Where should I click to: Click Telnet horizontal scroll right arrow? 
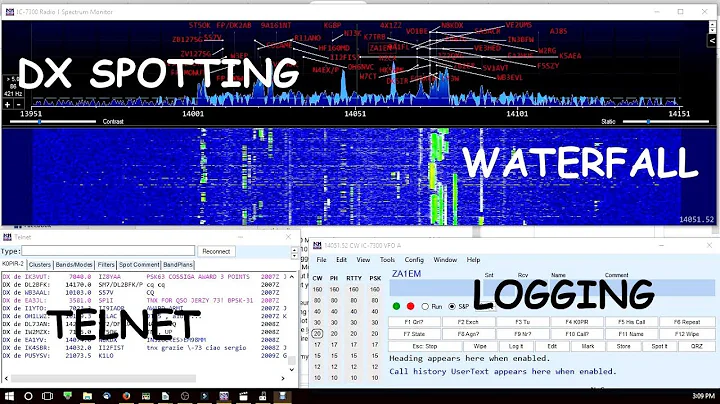(283, 378)
